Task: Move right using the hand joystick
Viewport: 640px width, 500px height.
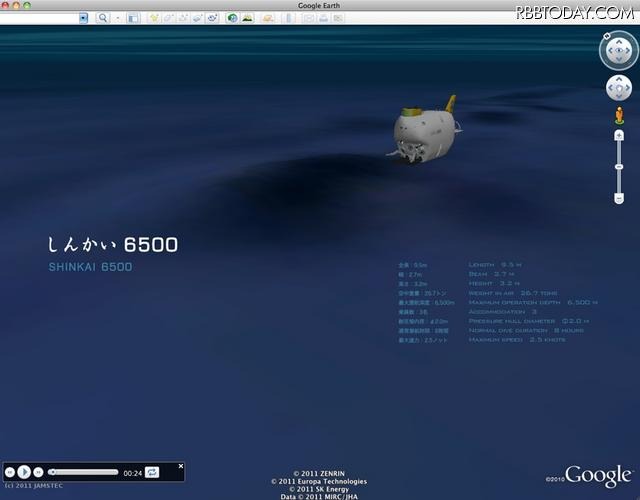Action: 628,88
